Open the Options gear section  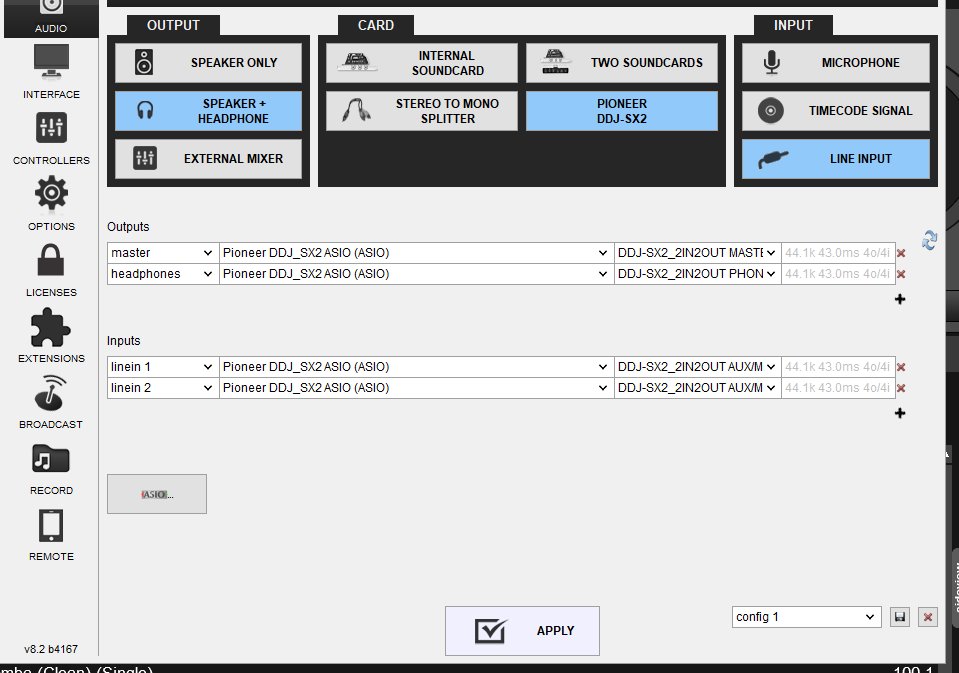(51, 204)
